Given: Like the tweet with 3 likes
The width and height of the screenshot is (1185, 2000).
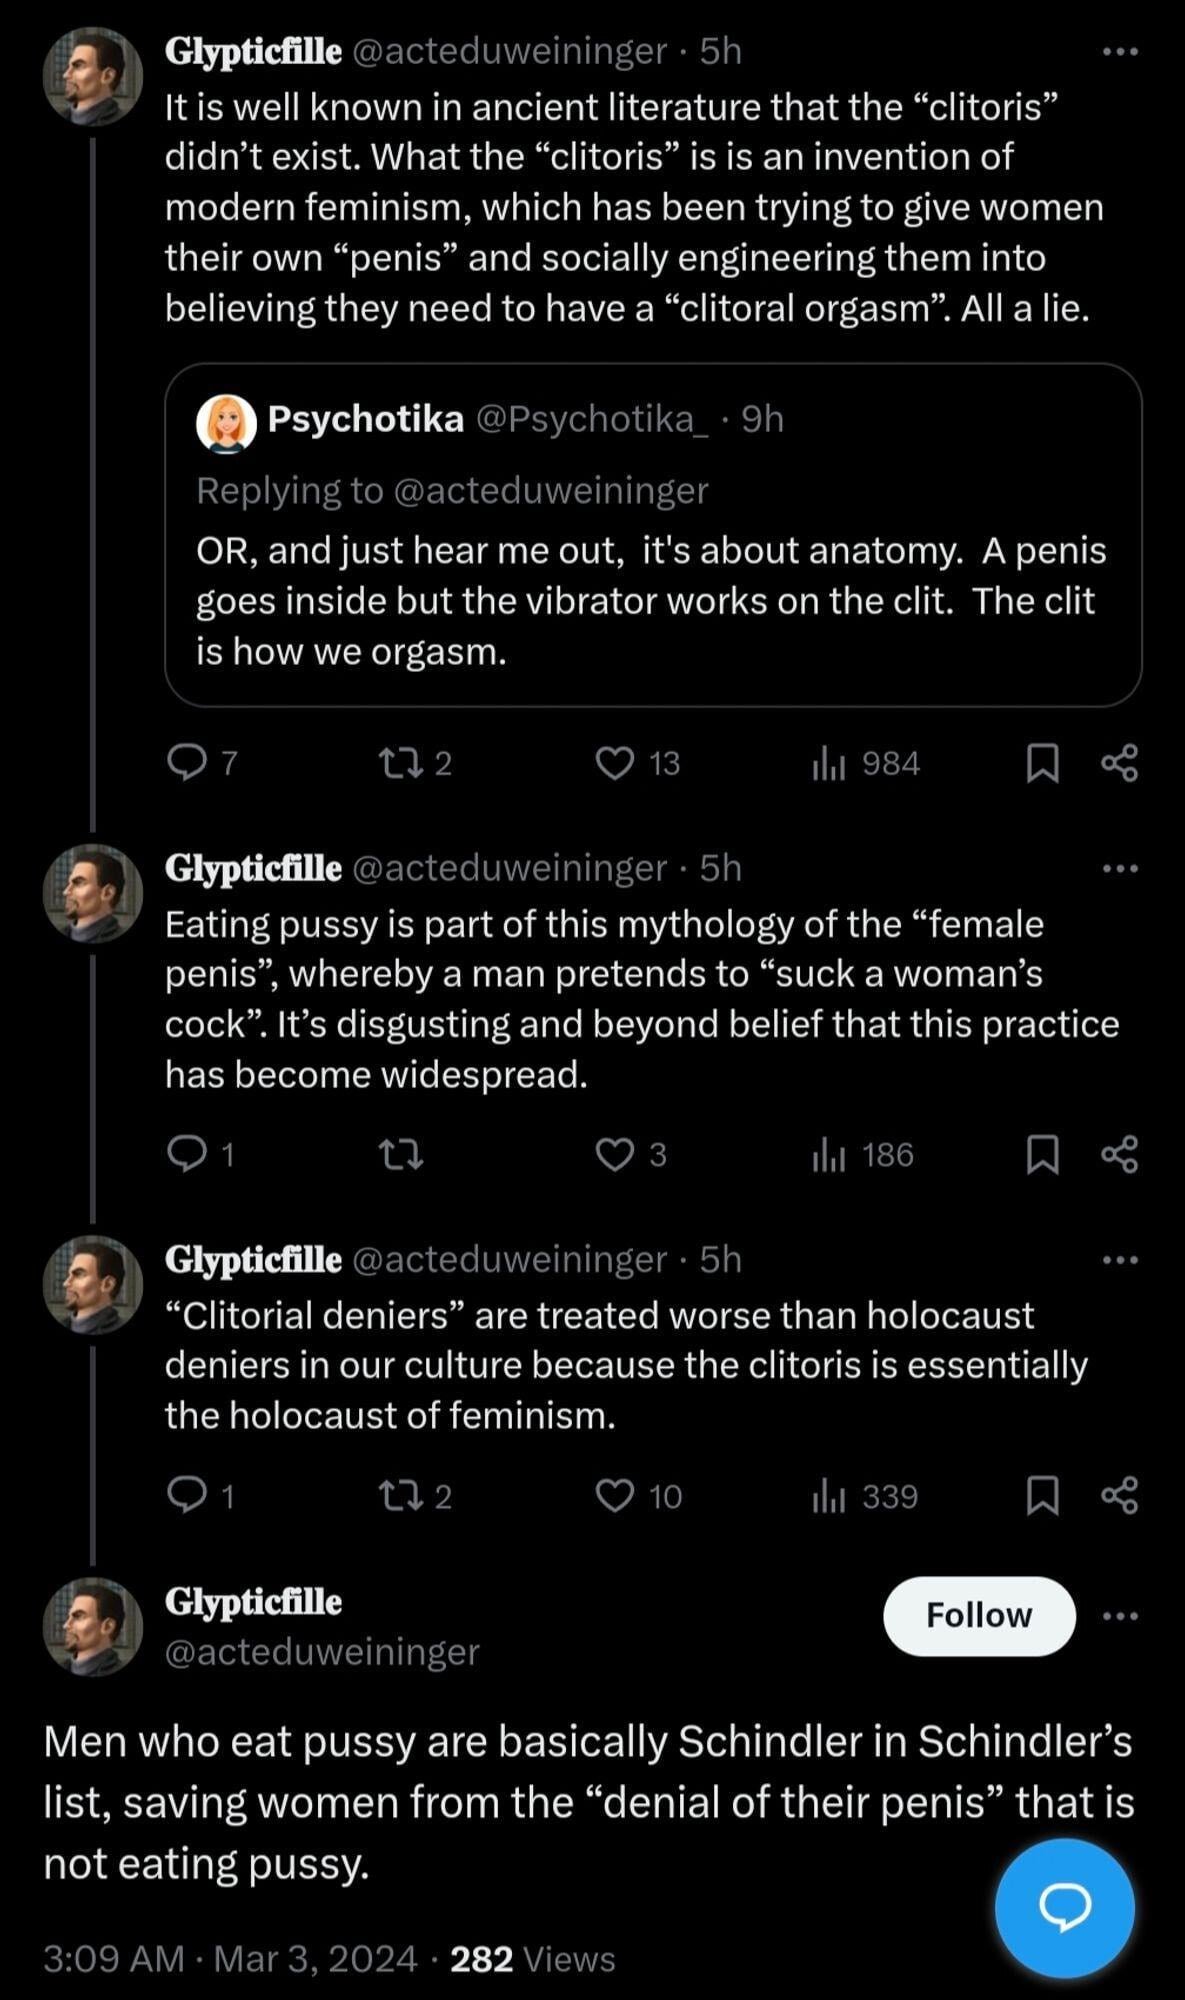Looking at the screenshot, I should tap(615, 1155).
